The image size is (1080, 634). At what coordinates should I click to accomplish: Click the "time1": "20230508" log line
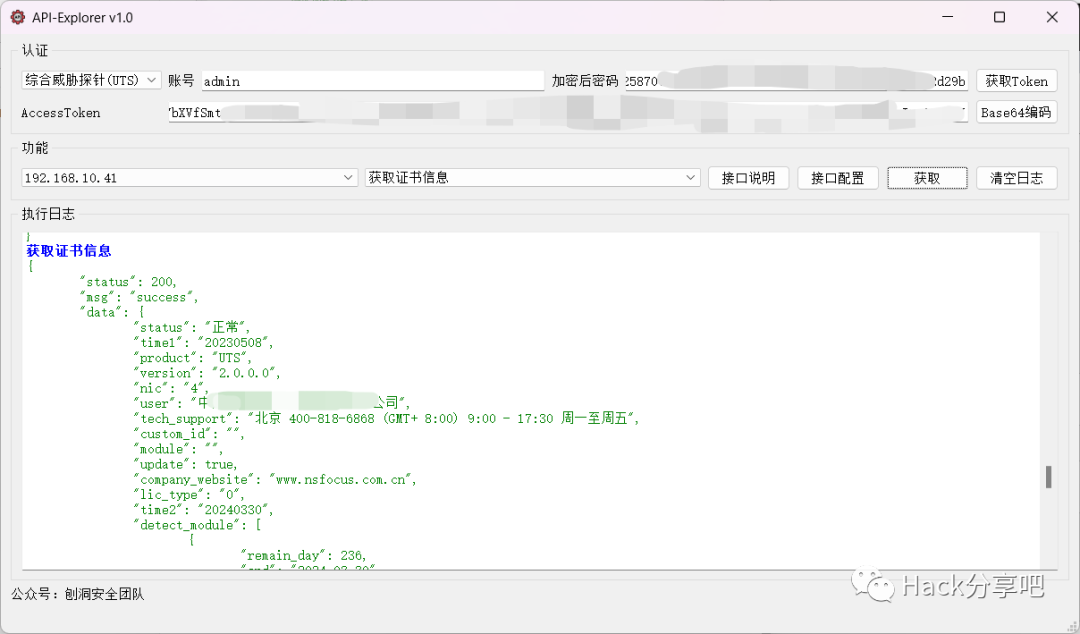click(203, 342)
